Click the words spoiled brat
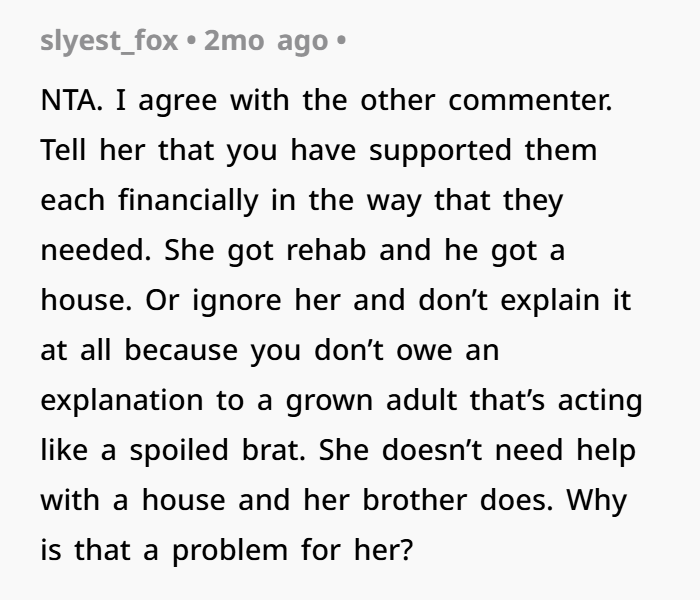Screen dimensions: 700x600 [218, 450]
